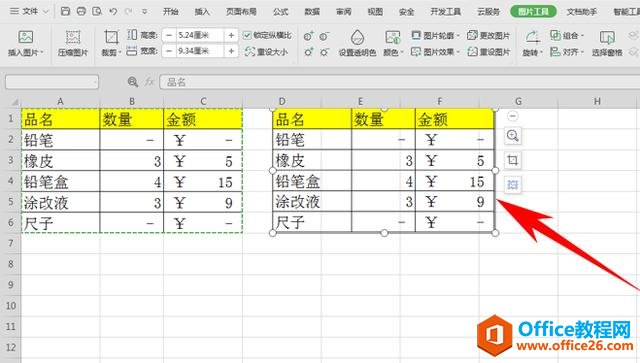Switch to the 安全 Security tab
Screen dimensions: 640x363
(407, 11)
